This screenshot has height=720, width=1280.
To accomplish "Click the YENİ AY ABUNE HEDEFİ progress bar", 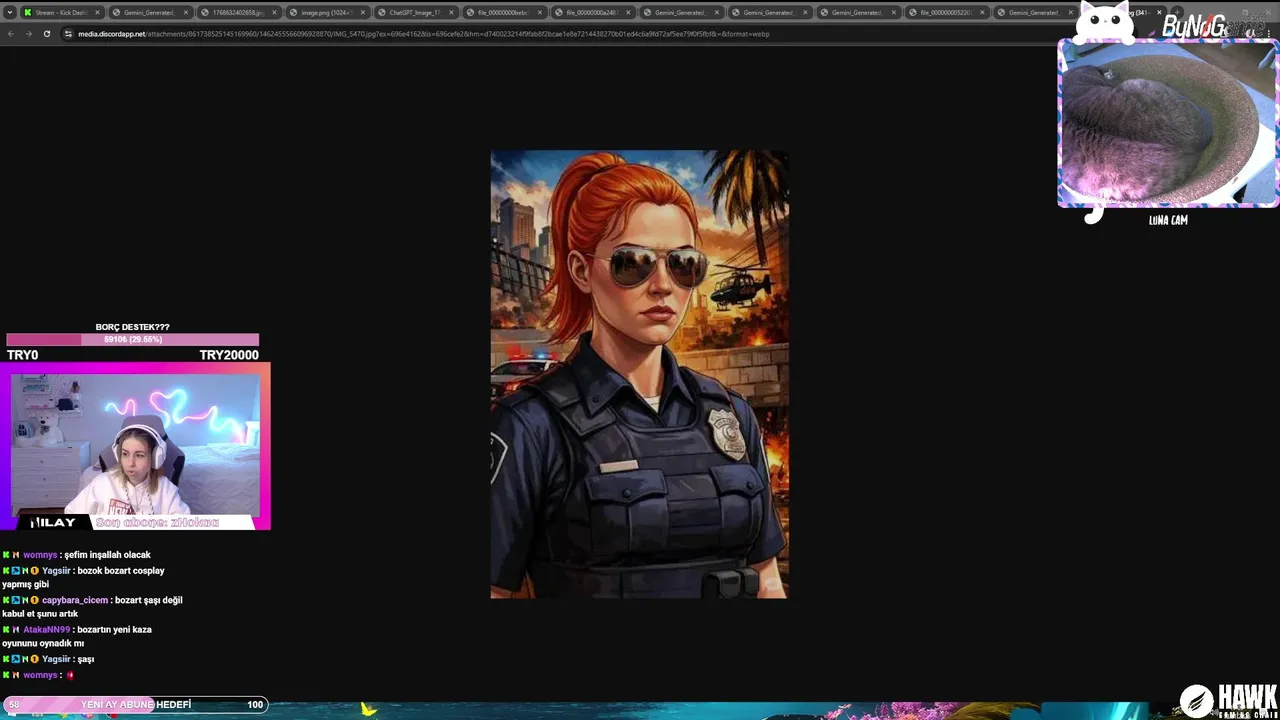I will point(135,704).
